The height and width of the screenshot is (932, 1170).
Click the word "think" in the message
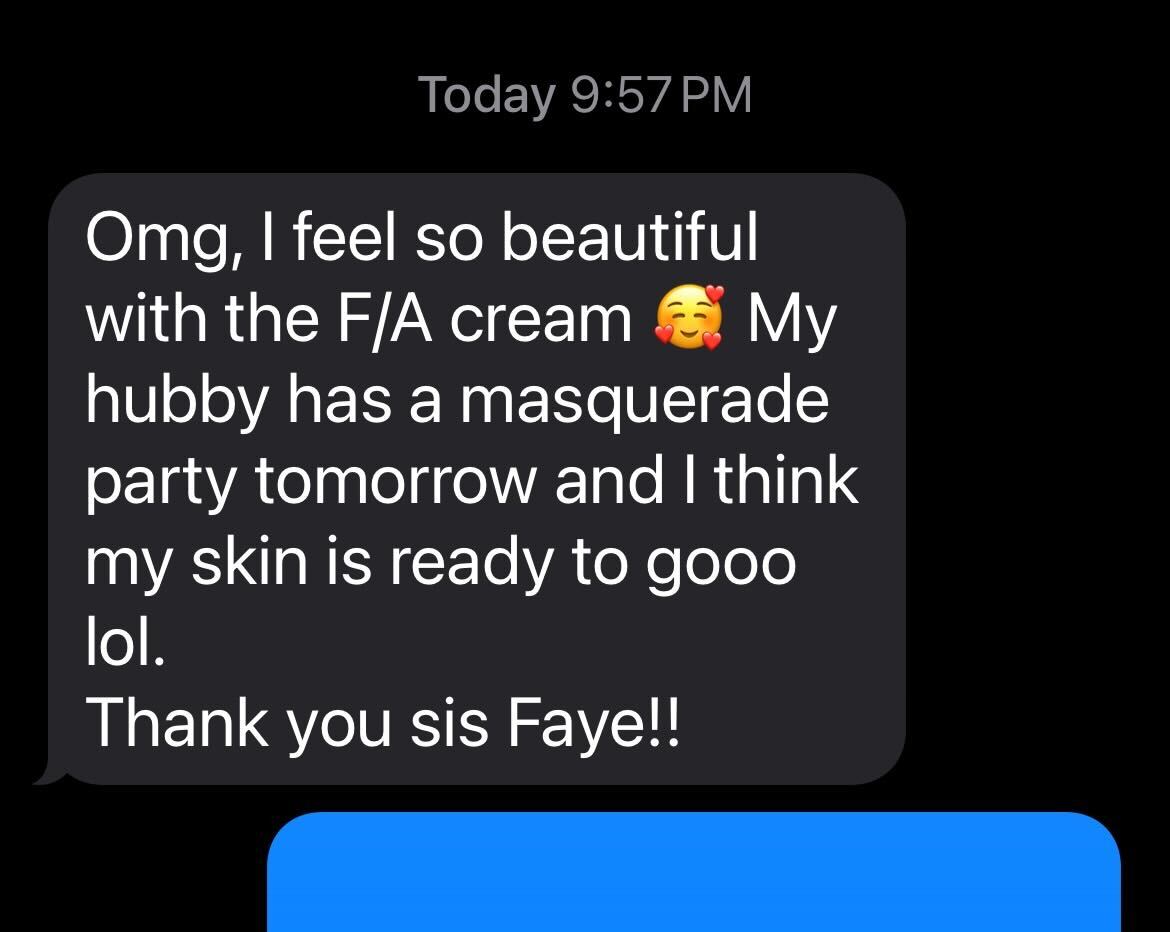pyautogui.click(x=786, y=479)
